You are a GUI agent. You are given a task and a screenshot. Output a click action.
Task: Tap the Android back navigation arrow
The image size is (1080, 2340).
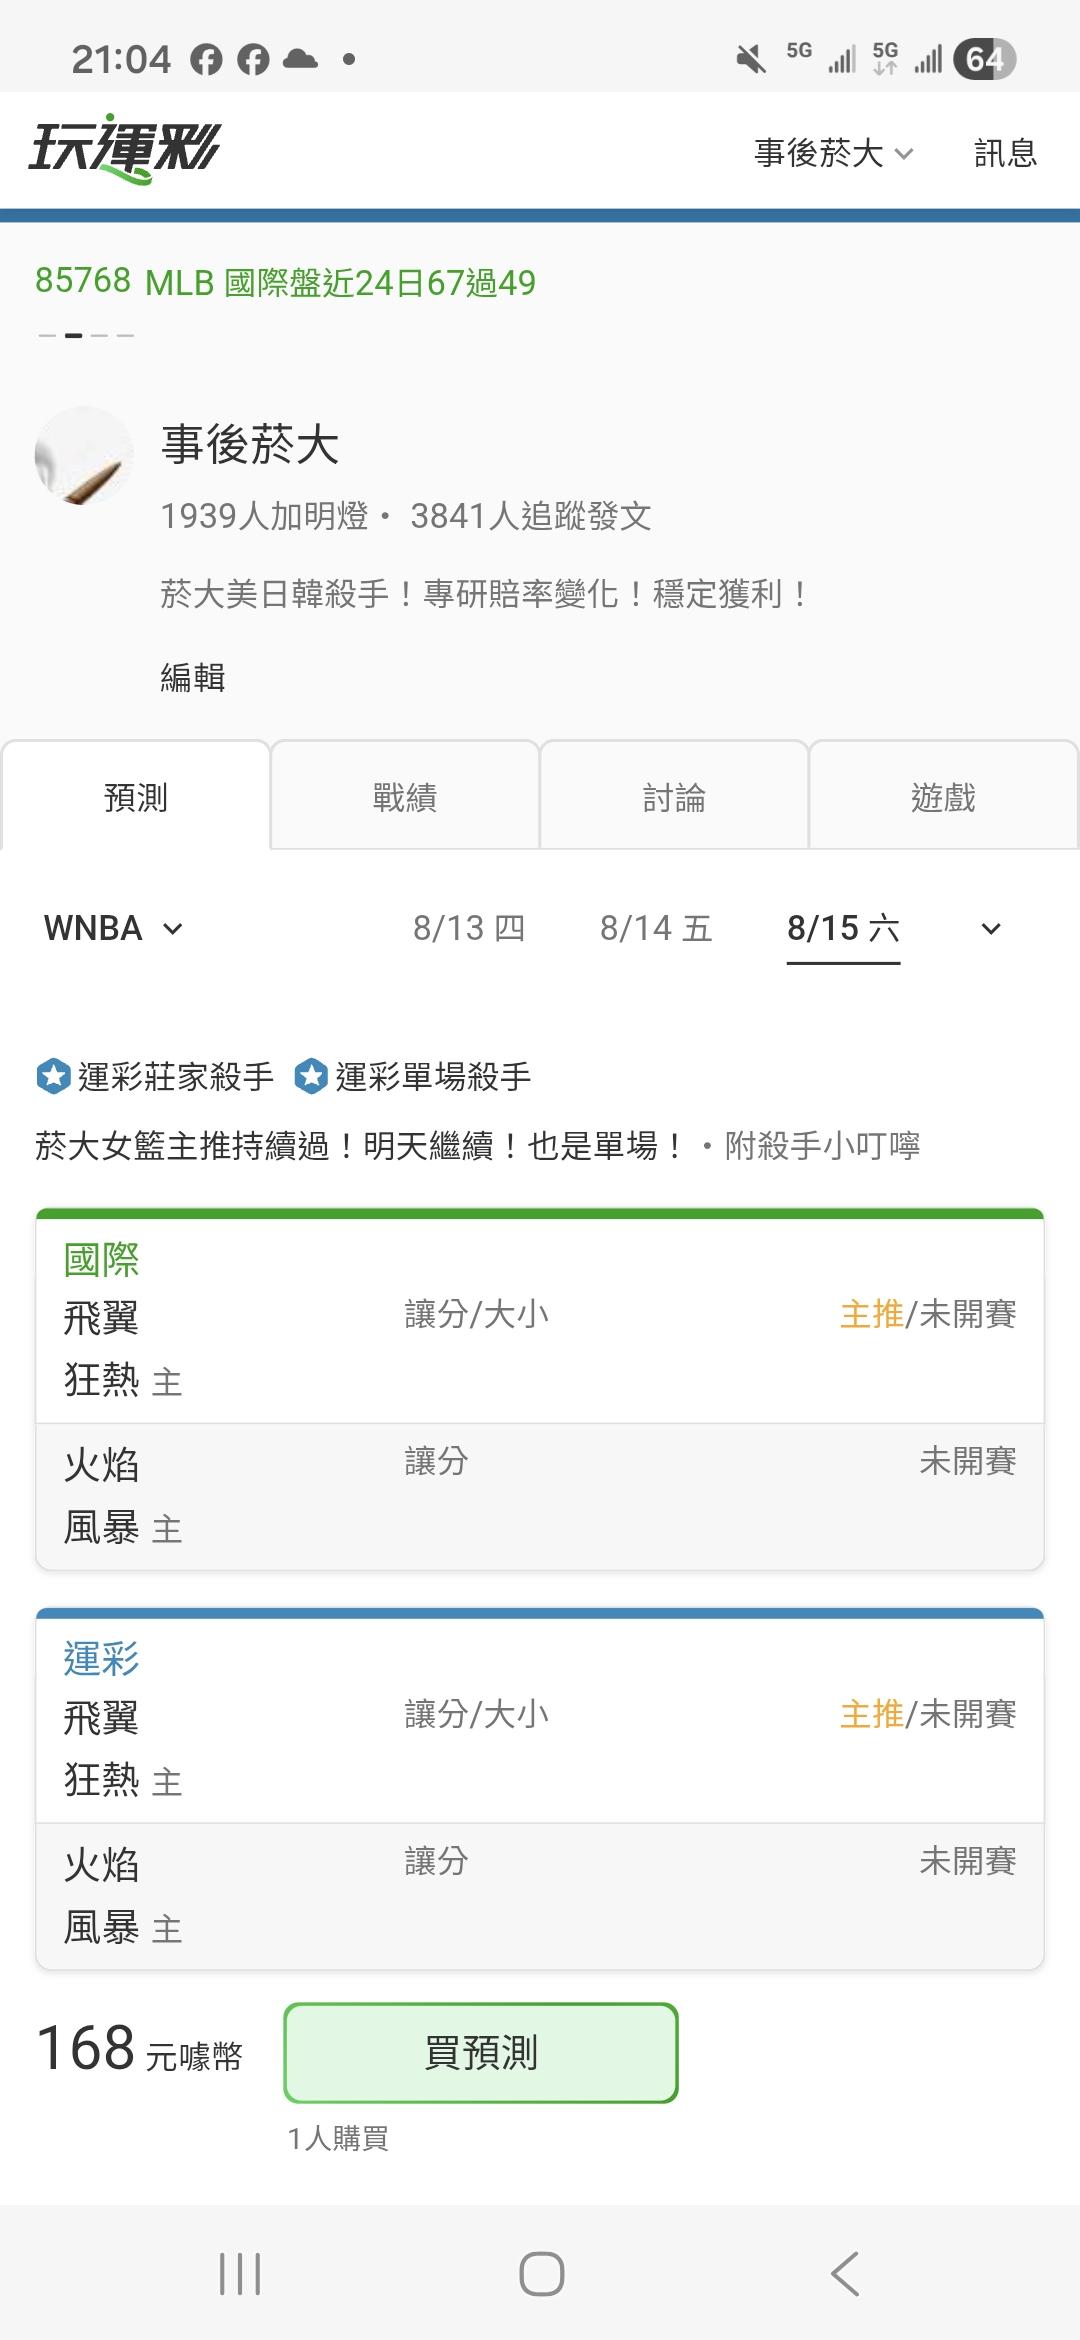click(x=845, y=2273)
